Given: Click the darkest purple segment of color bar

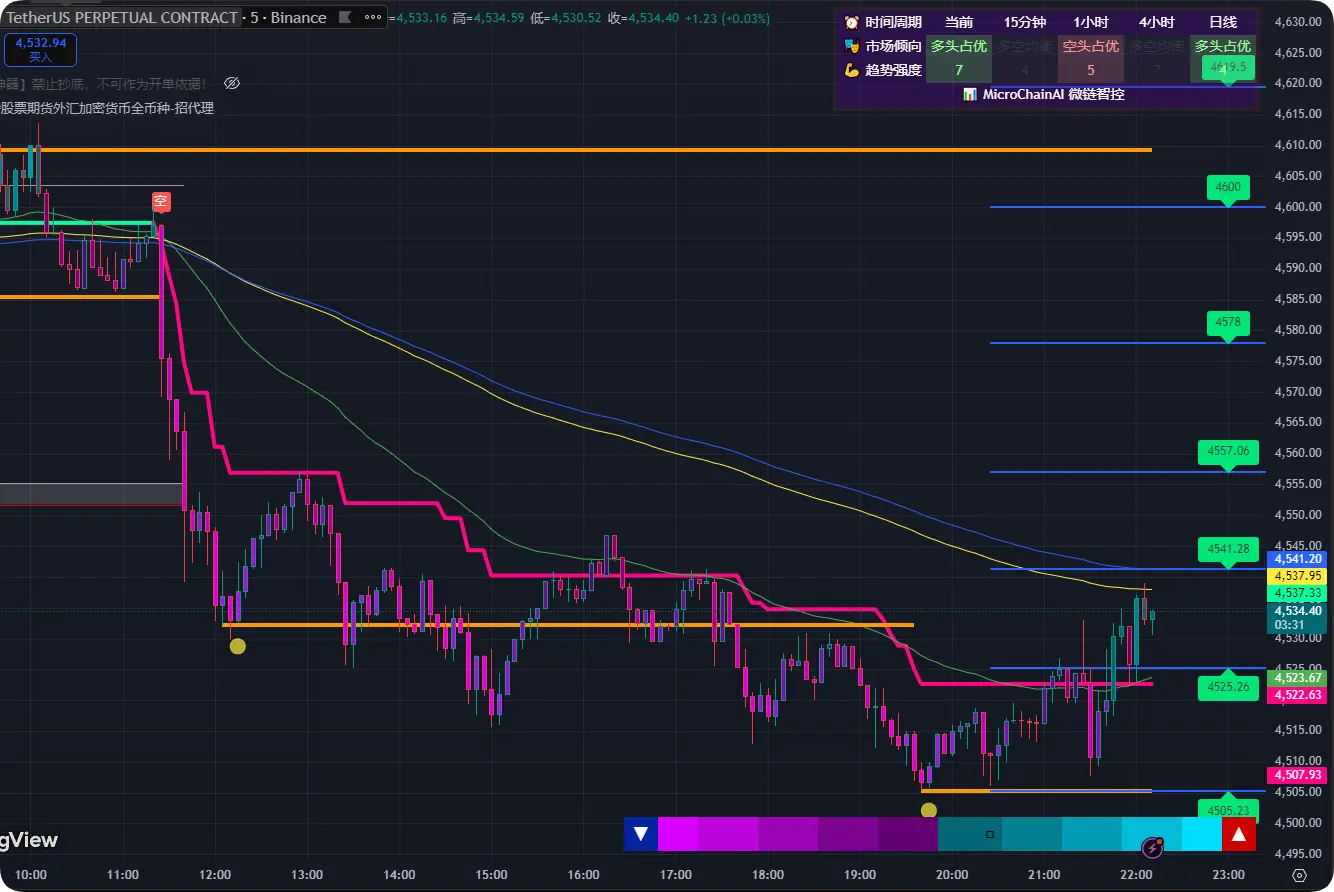Looking at the screenshot, I should pos(908,833).
